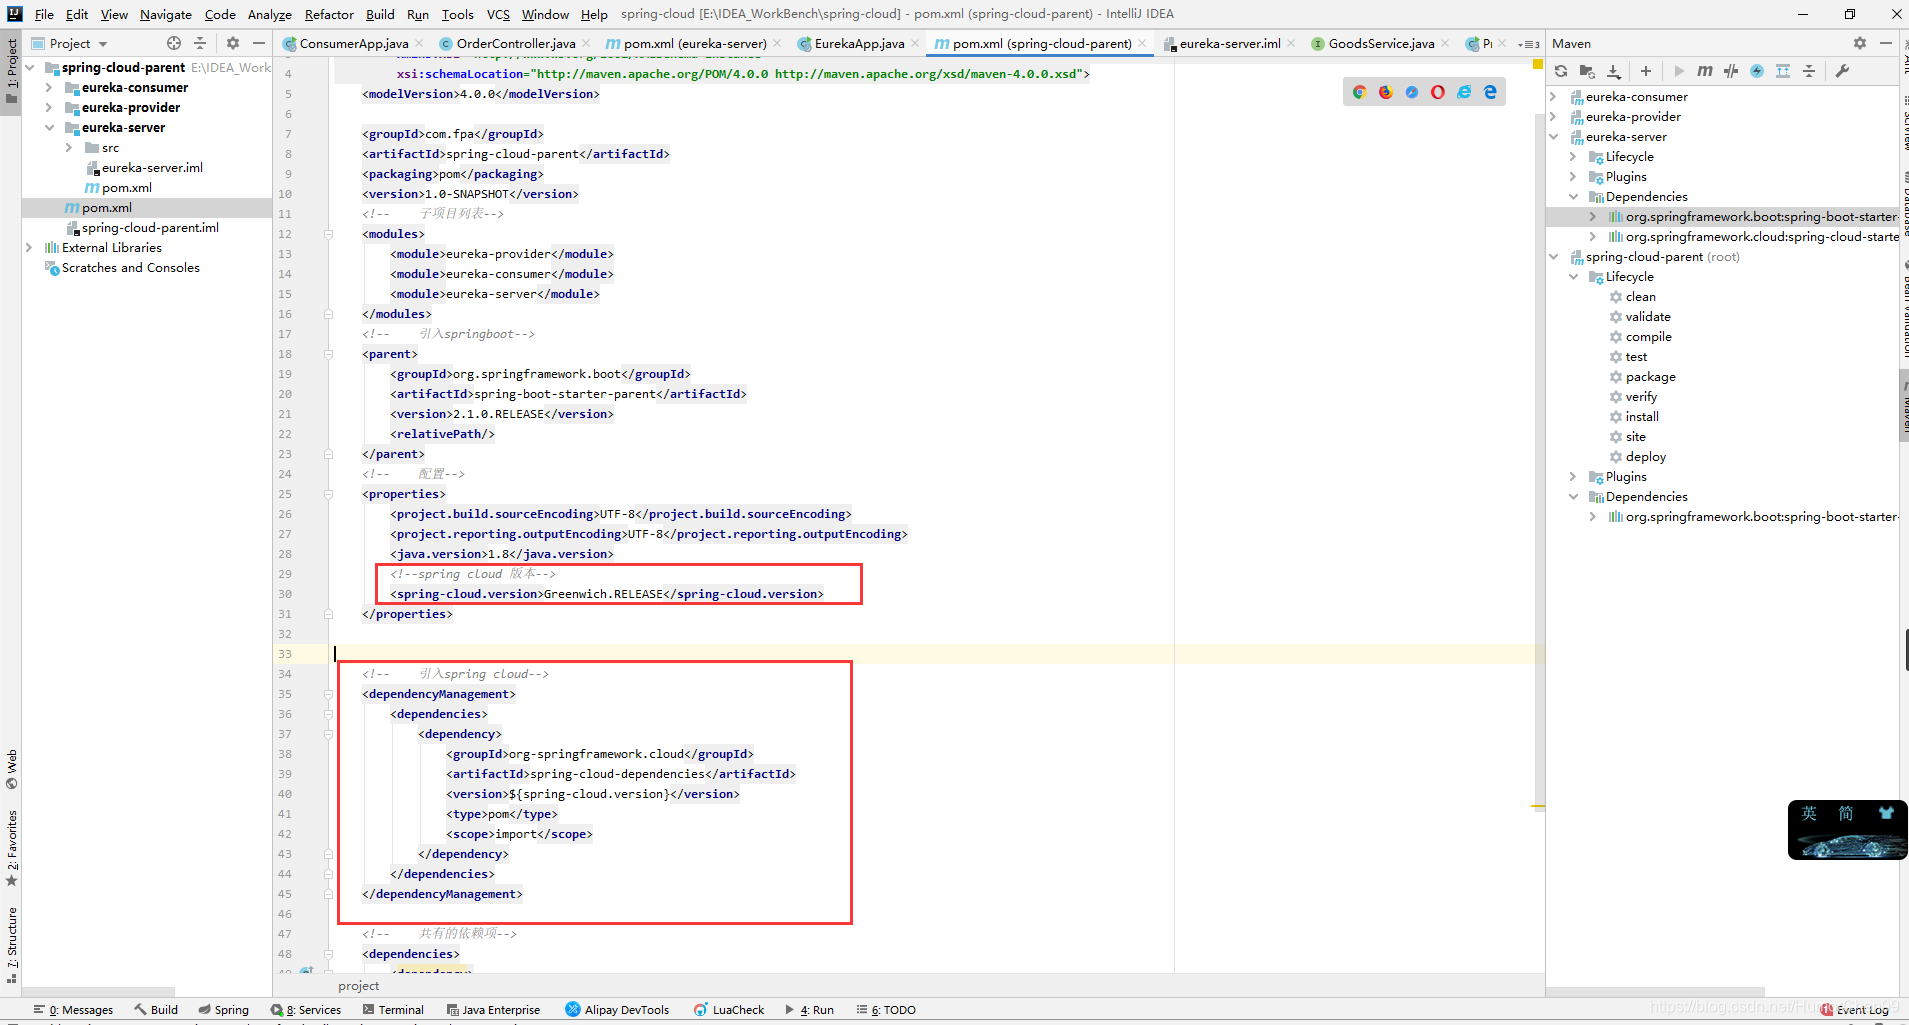Screen dimensions: 1909x1025
Task: Toggle Maven offline mode
Action: 1731,71
